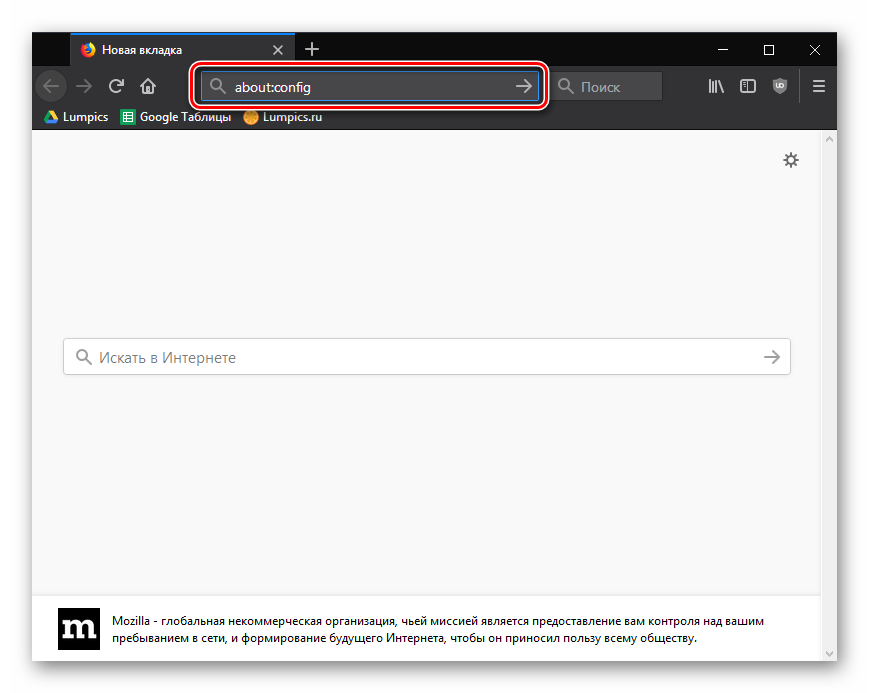Open the uBlock shield extension icon
869x693 pixels.
pyautogui.click(x=780, y=86)
